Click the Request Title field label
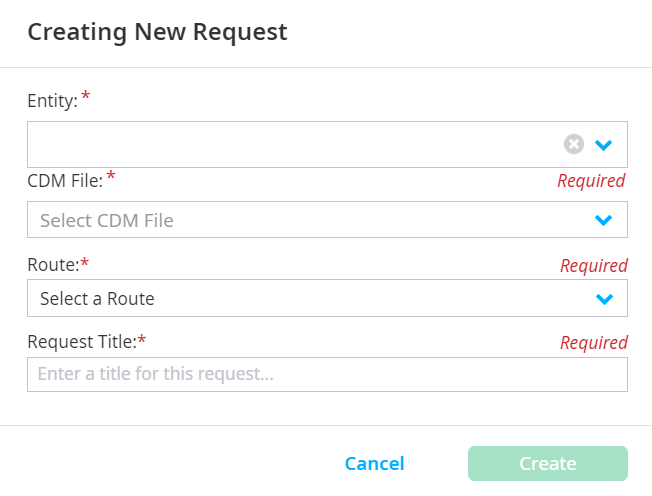 pyautogui.click(x=81, y=342)
